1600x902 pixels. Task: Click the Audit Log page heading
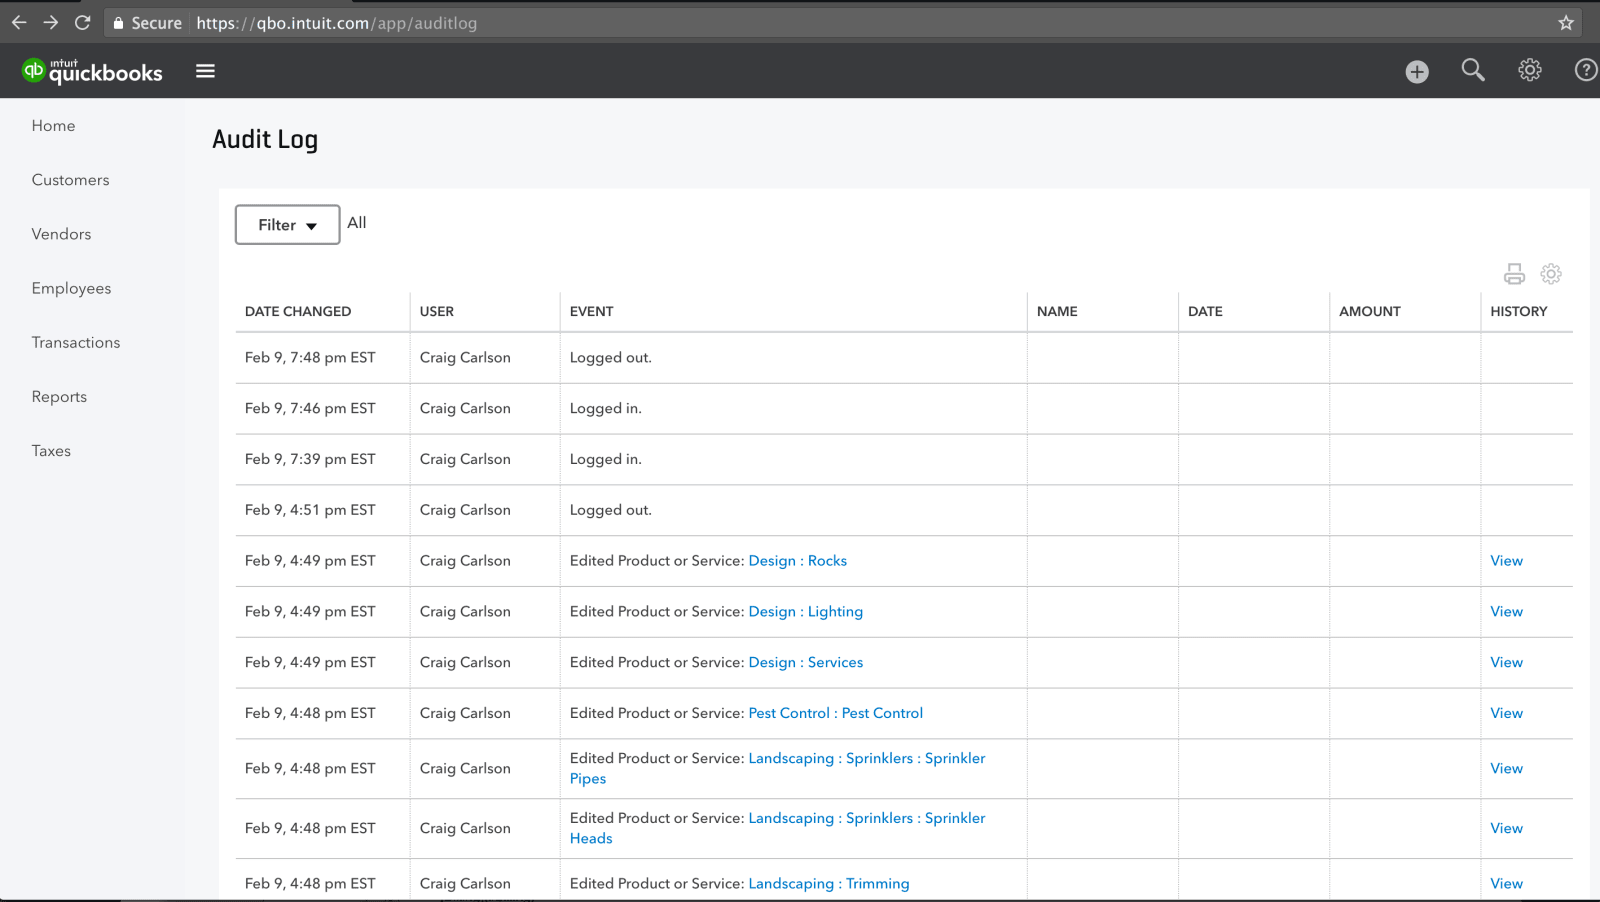[x=265, y=140]
